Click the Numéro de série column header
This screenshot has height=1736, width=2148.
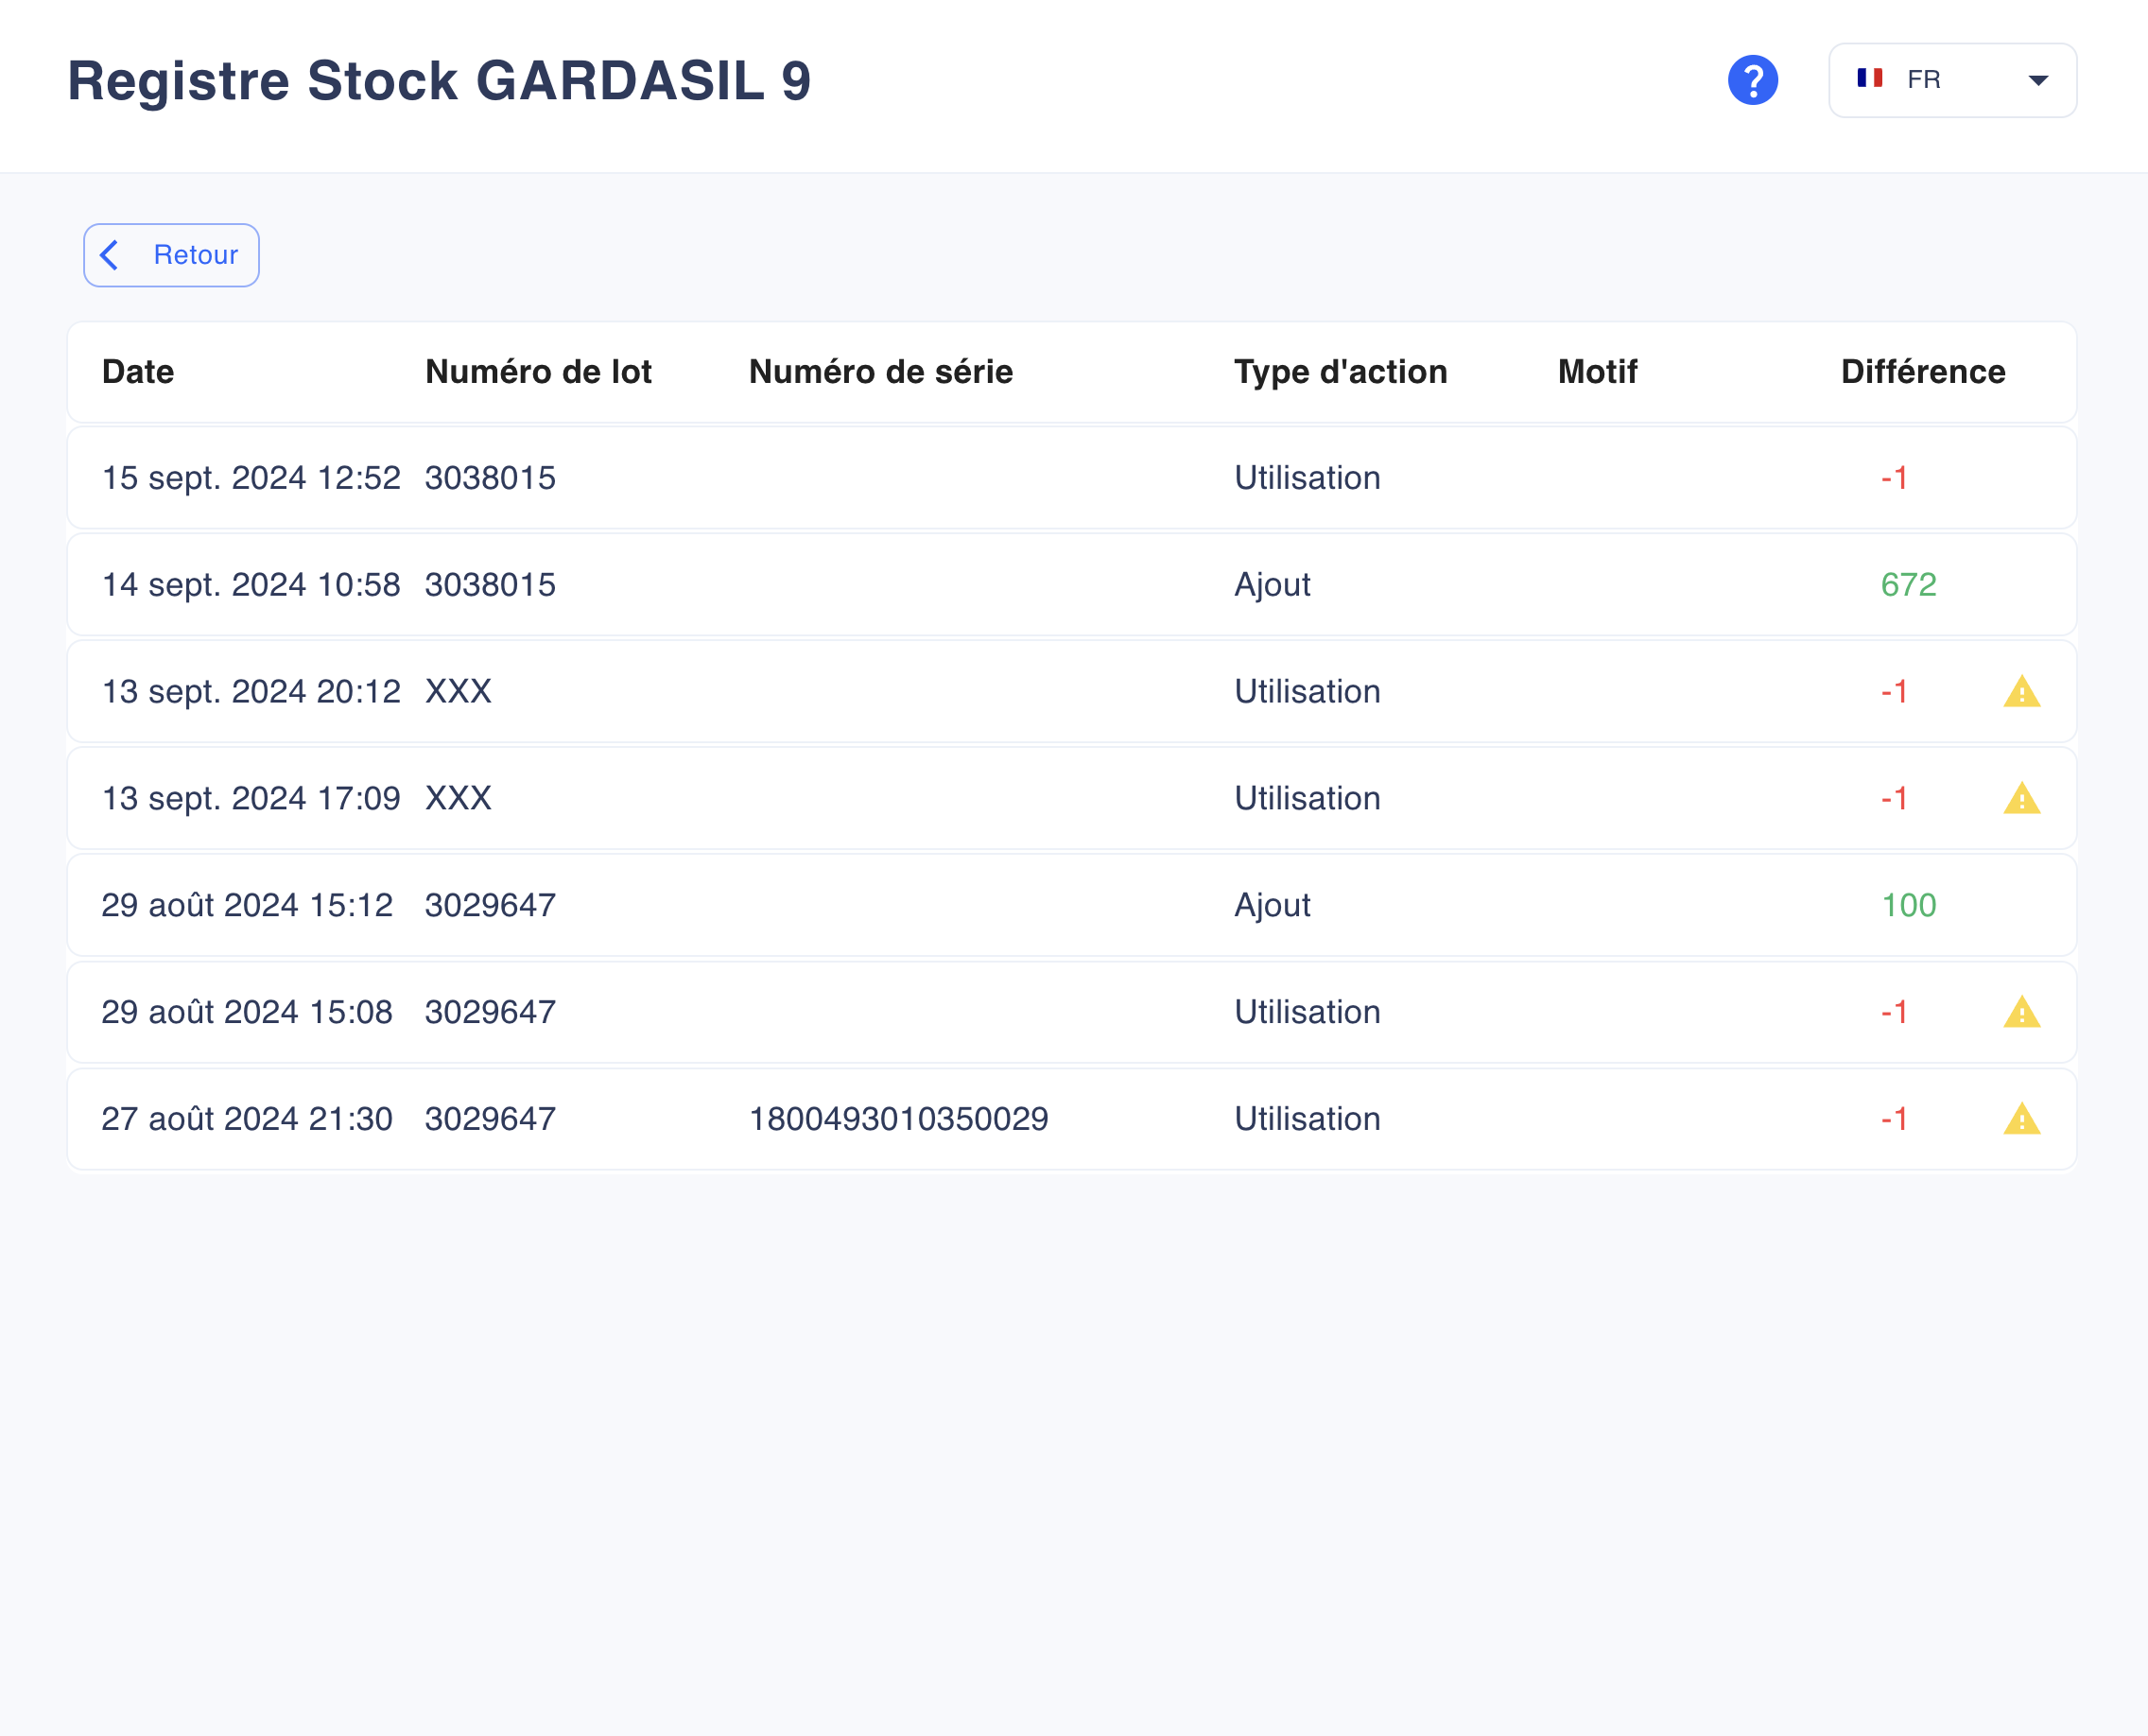[x=880, y=372]
